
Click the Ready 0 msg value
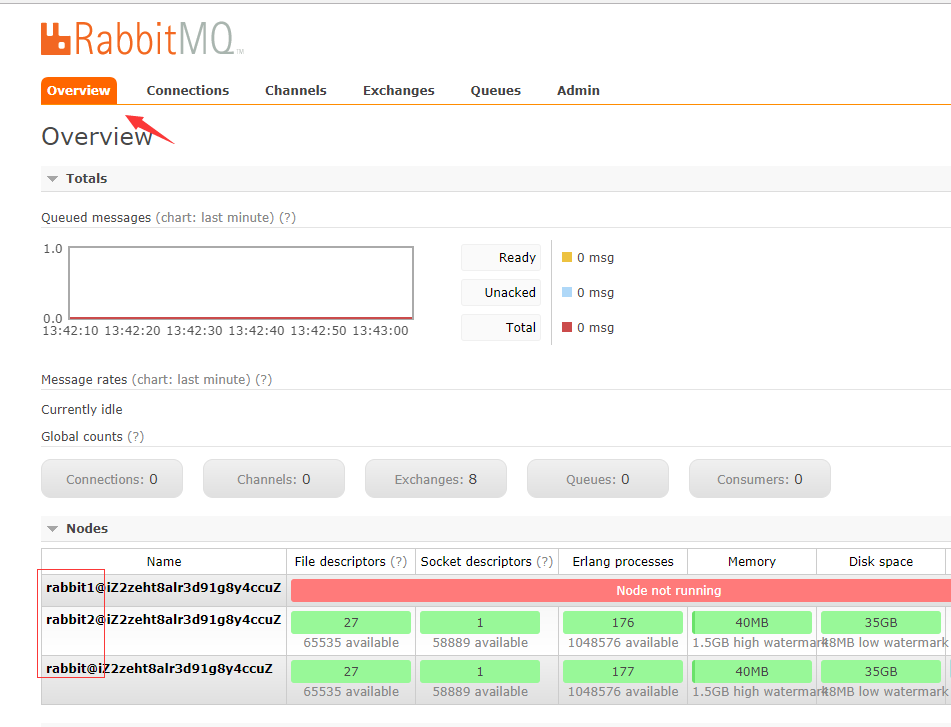[596, 258]
